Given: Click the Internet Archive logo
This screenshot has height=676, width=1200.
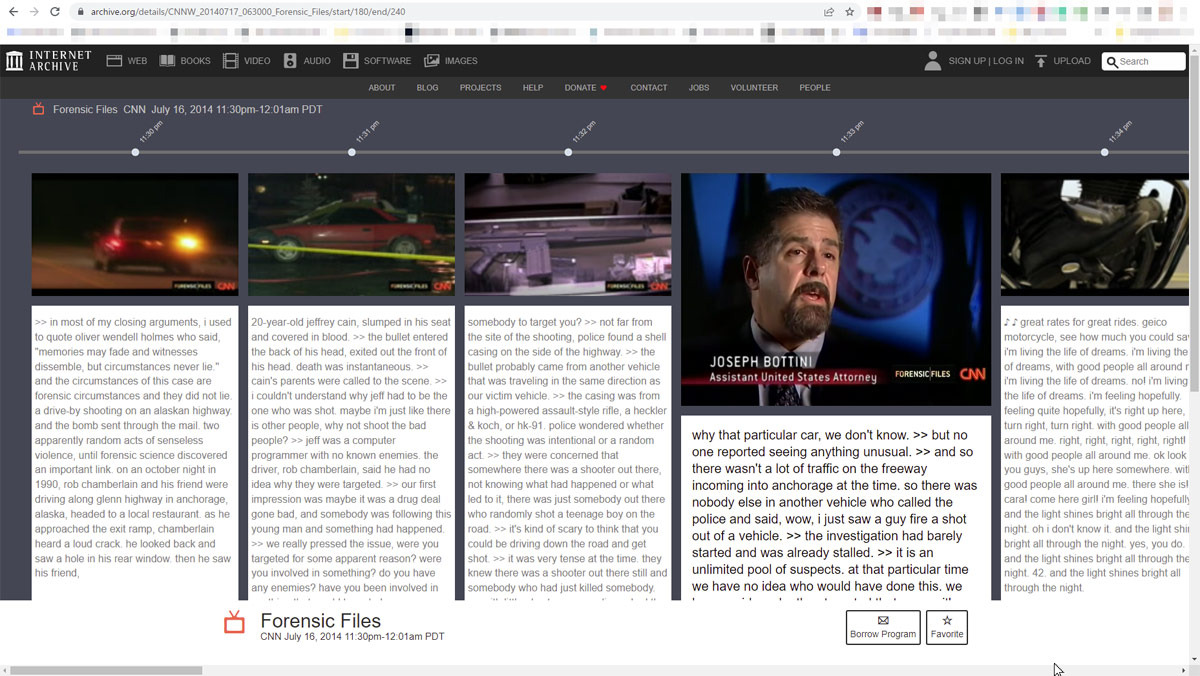Looking at the screenshot, I should (49, 61).
